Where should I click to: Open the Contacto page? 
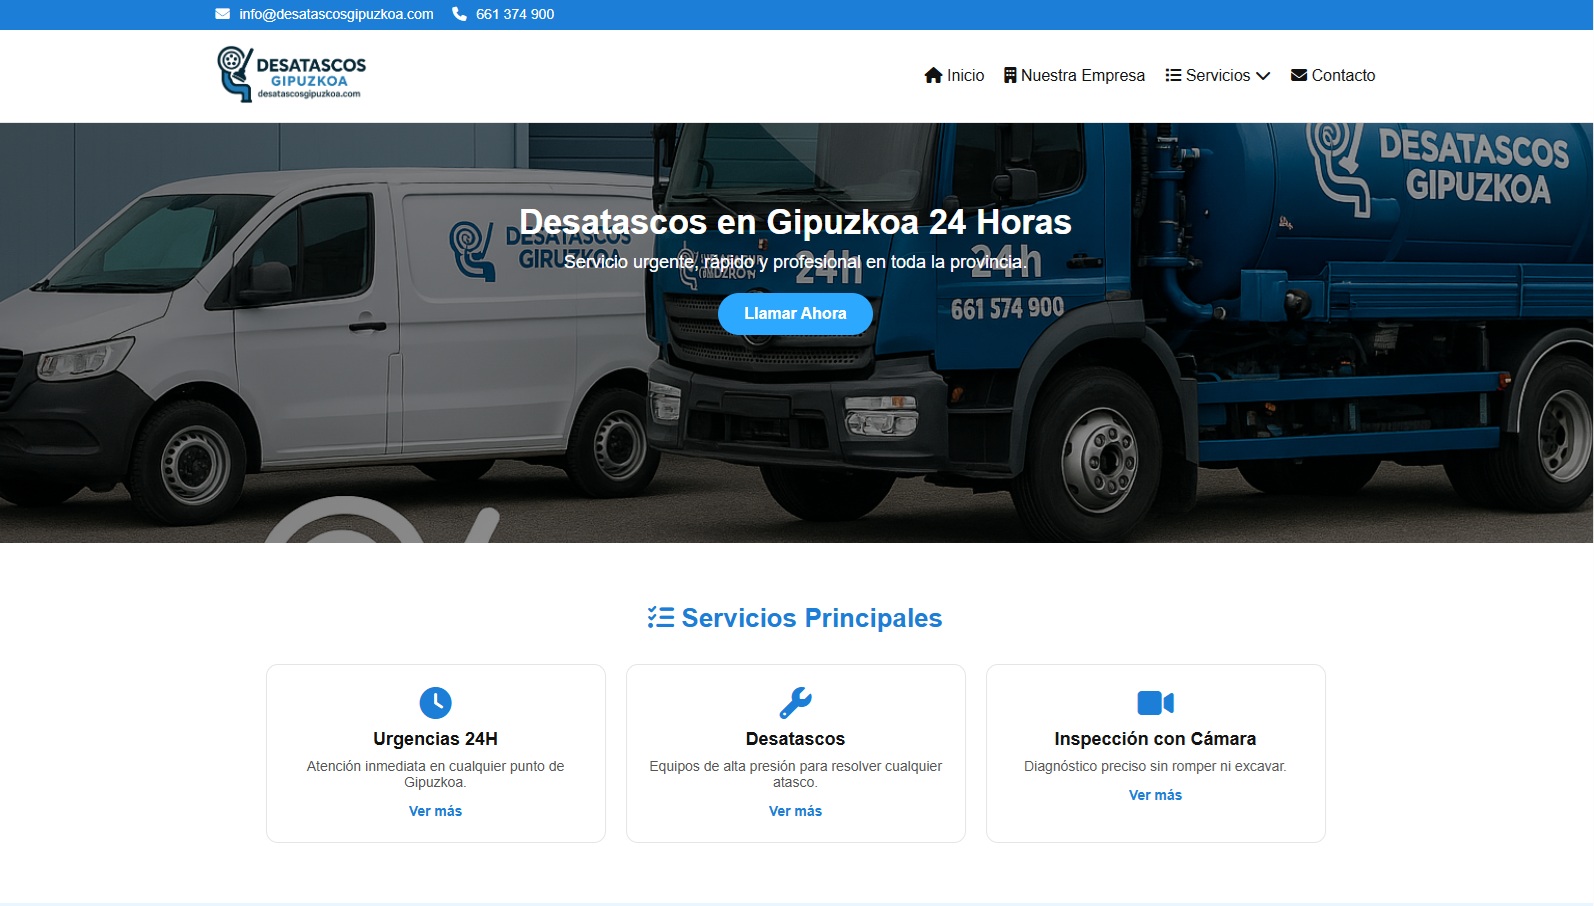click(x=1343, y=75)
